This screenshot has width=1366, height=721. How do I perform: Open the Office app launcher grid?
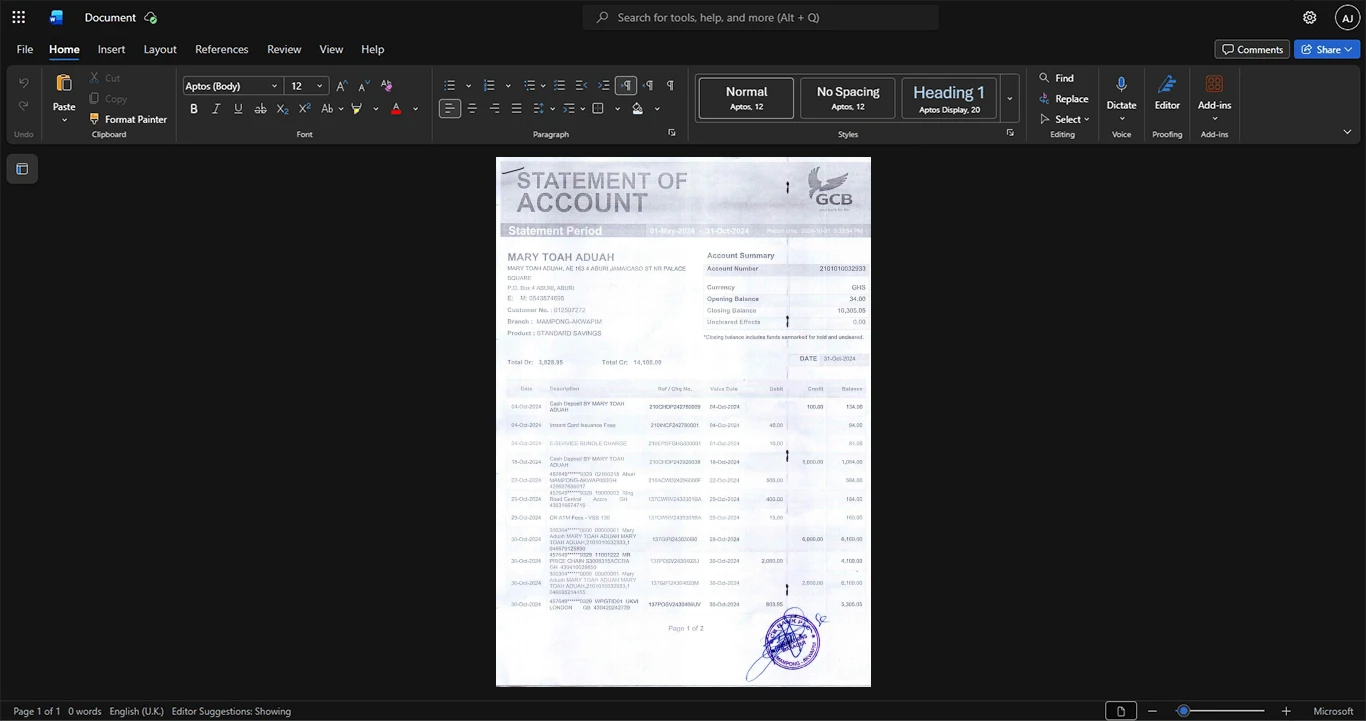pos(18,17)
